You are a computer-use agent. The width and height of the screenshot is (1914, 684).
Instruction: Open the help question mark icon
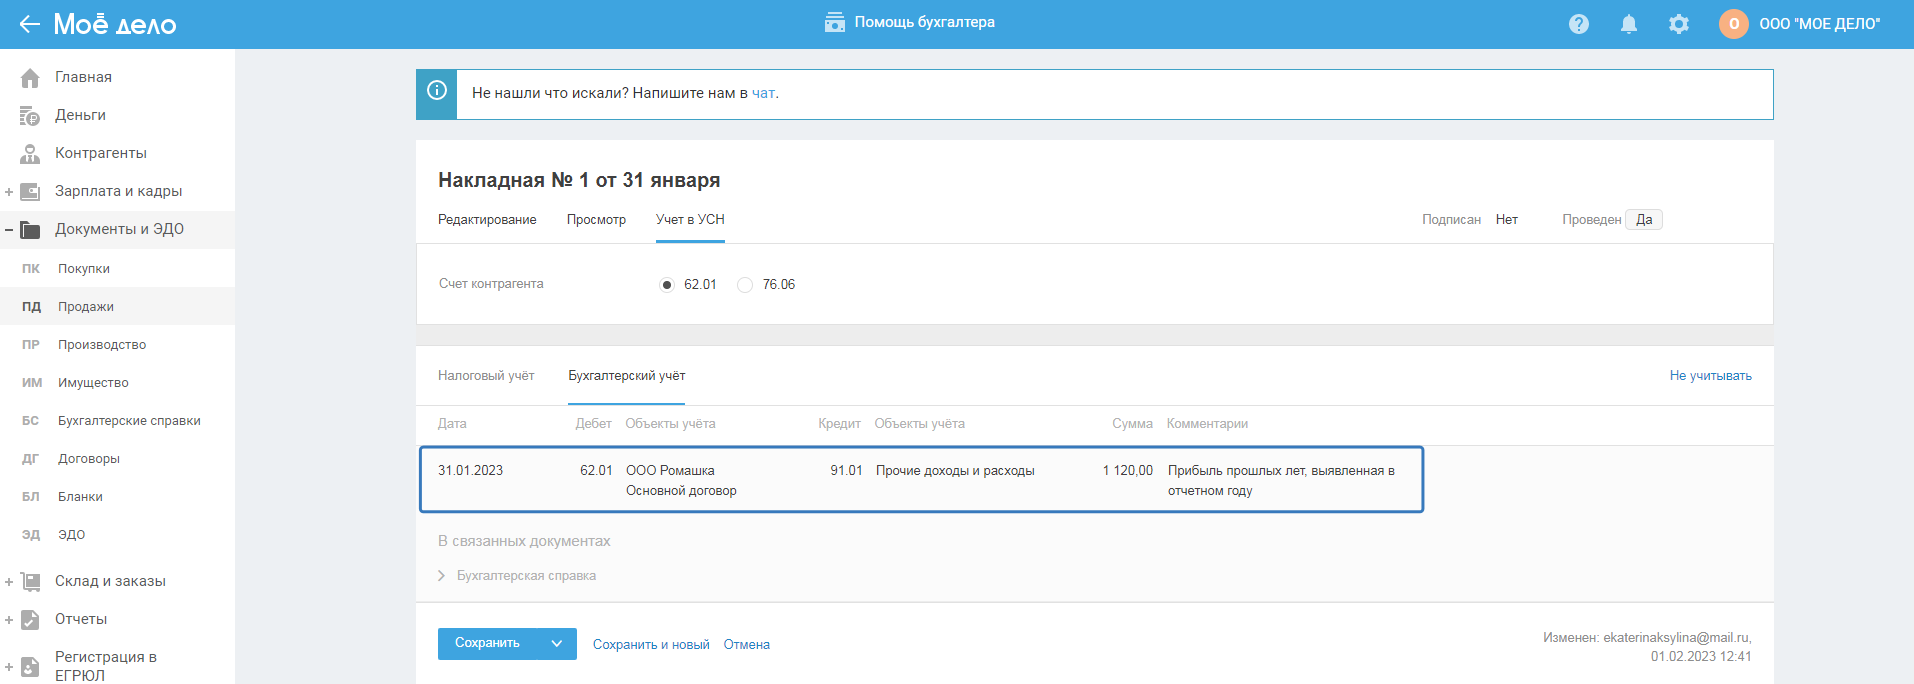point(1578,24)
